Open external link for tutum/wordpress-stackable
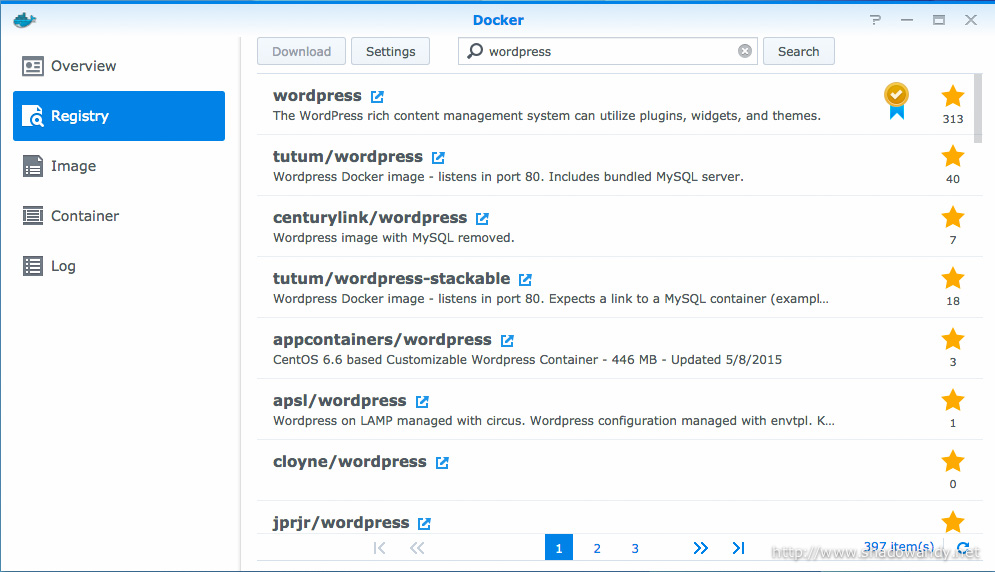This screenshot has height=572, width=995. pyautogui.click(x=525, y=279)
